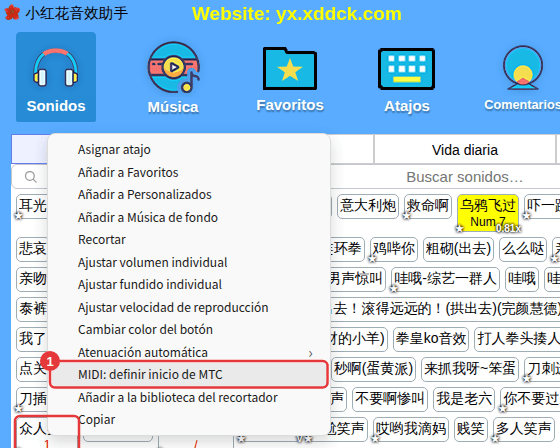Play the short 哇哦 sound
Screen dimensions: 560x448
point(522,279)
